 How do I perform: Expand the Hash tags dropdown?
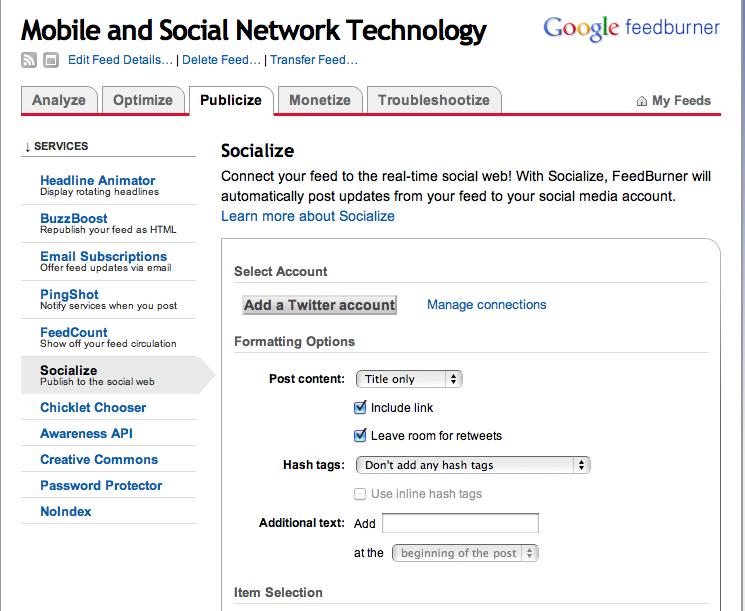click(473, 465)
